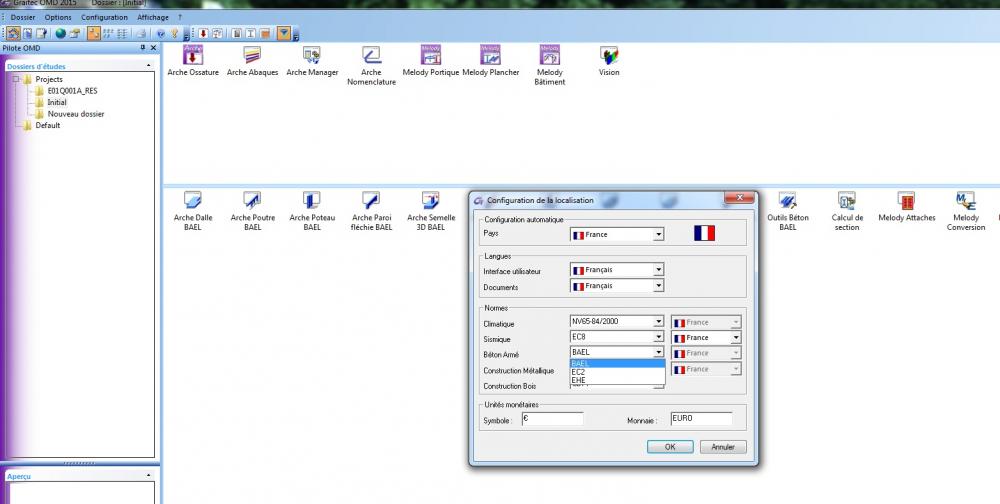
Task: Open the Vision module icon
Action: pos(609,61)
